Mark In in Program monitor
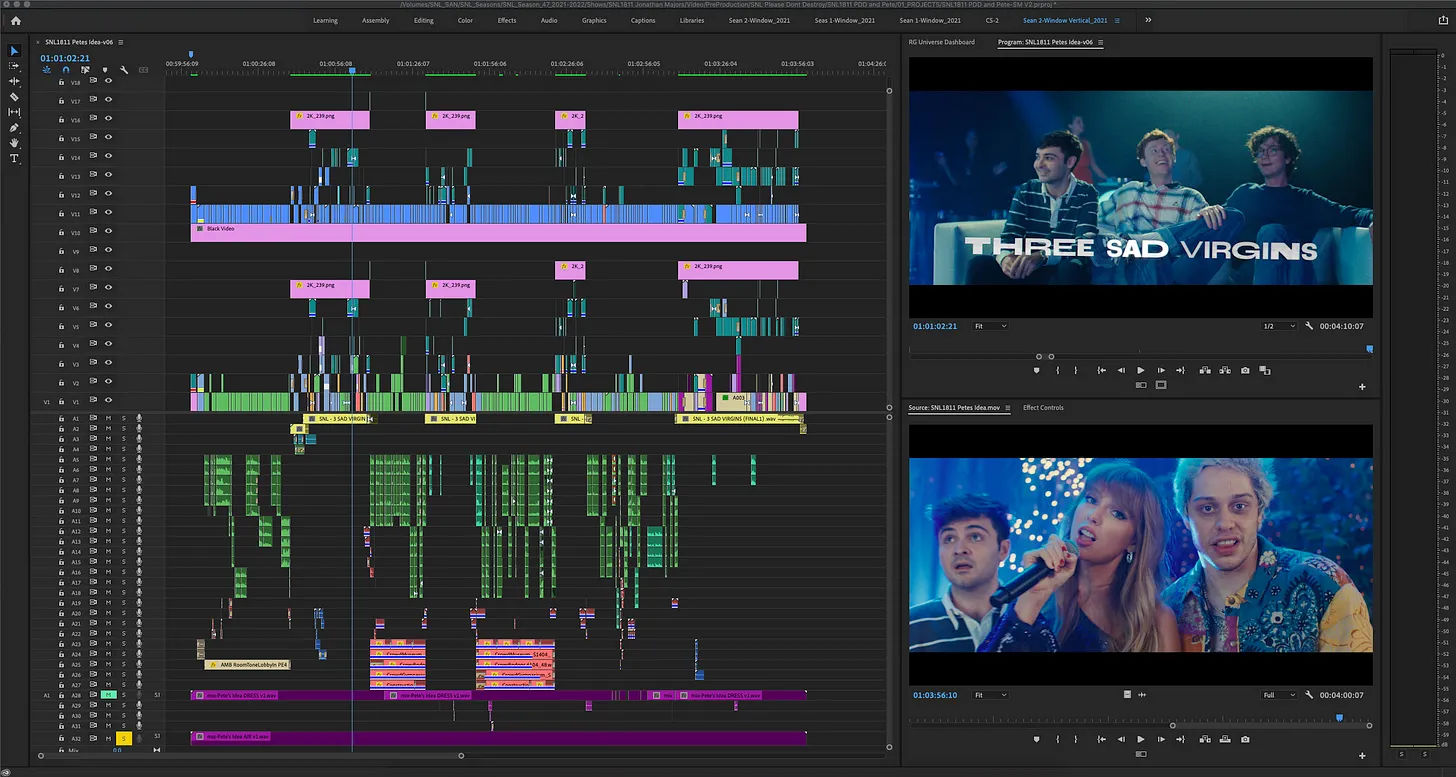Viewport: 1456px width, 777px height. click(x=1058, y=371)
